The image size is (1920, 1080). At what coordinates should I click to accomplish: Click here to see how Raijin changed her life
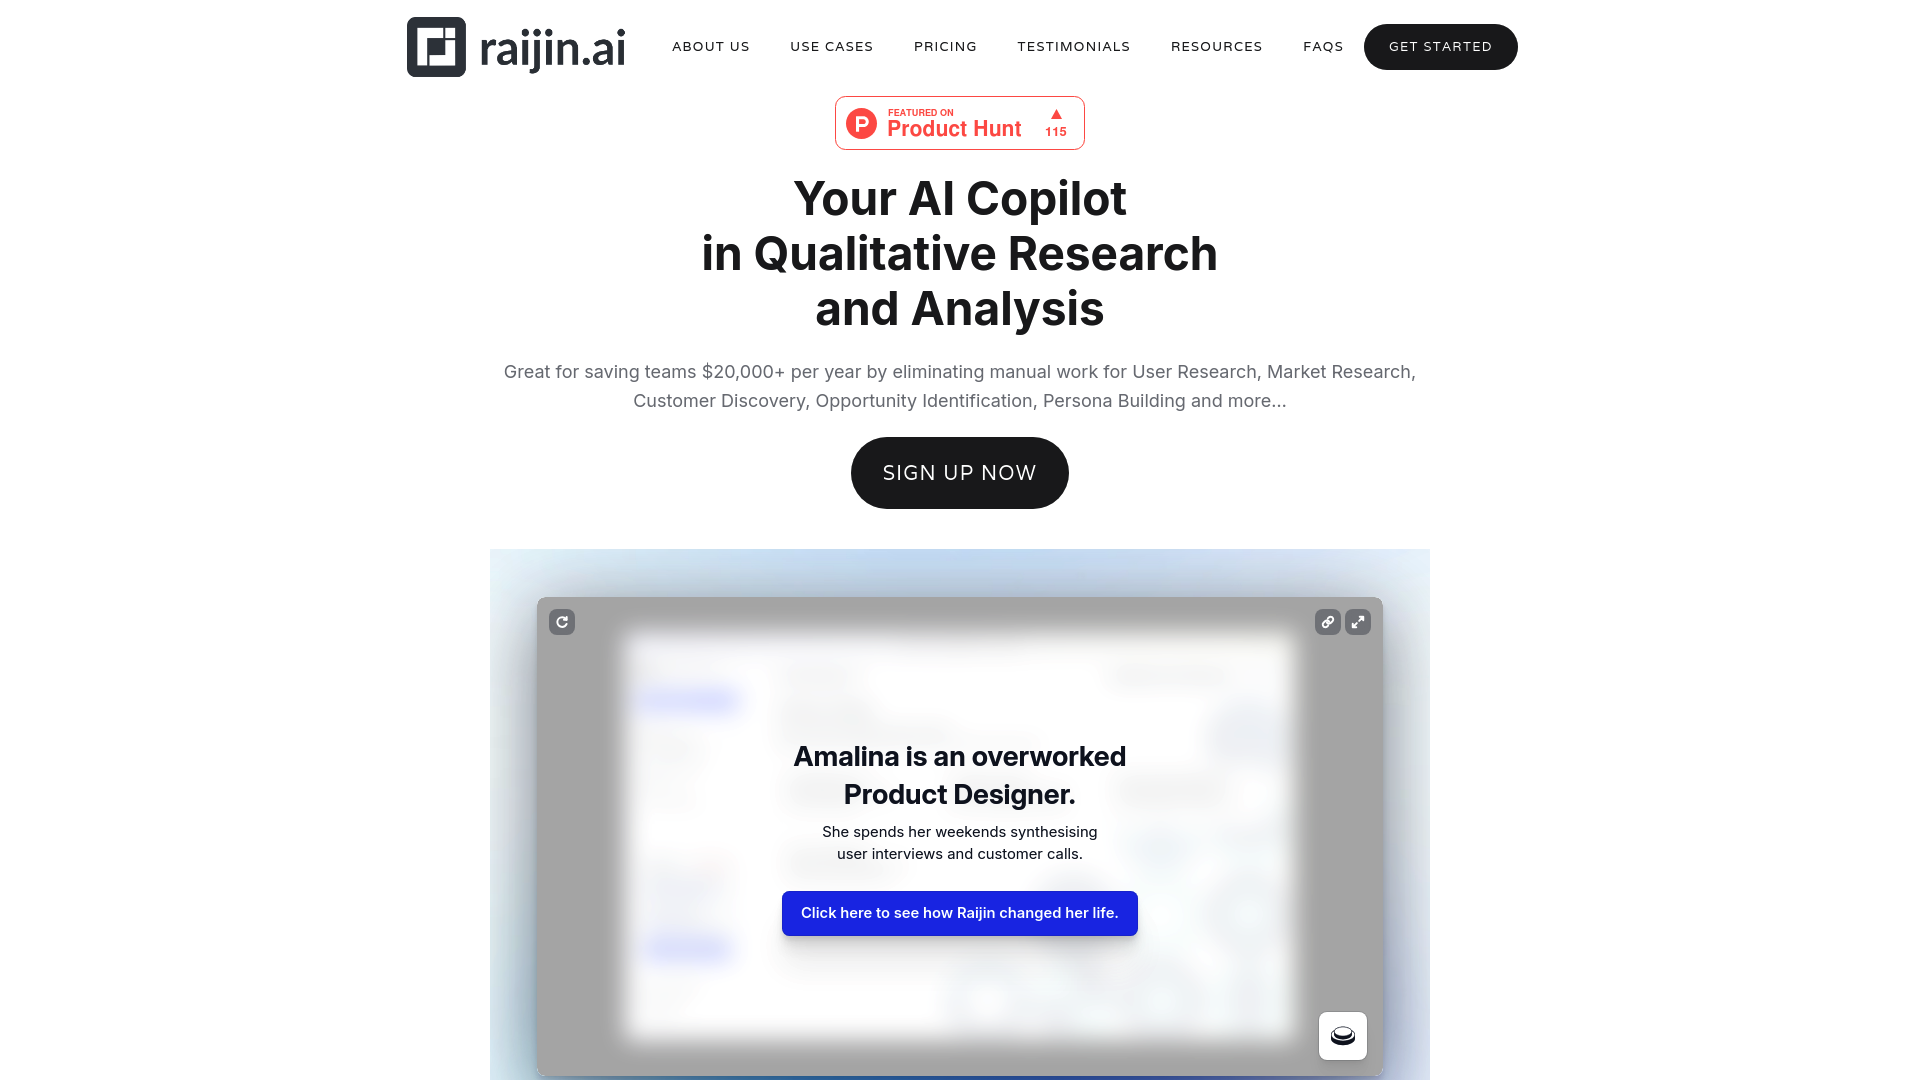960,913
